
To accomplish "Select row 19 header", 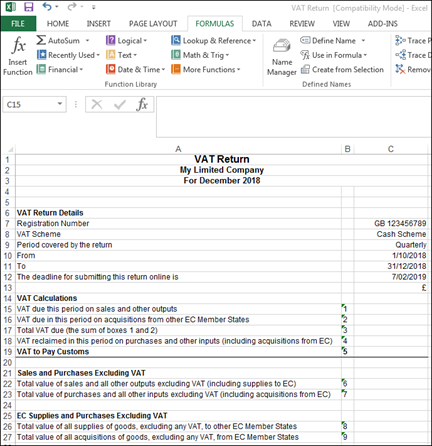I will [x=8, y=352].
